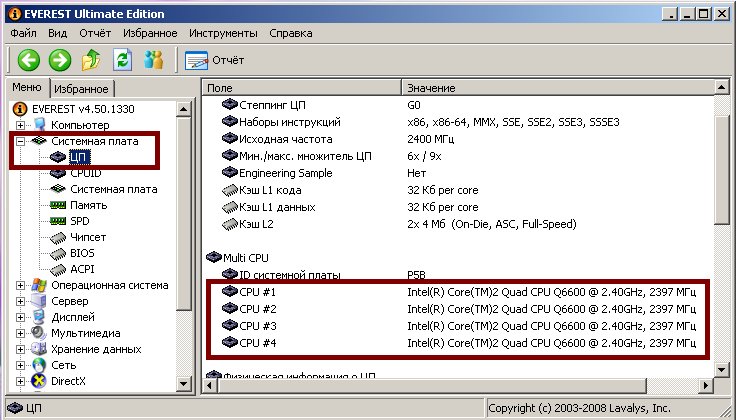The image size is (736, 420).
Task: Expand the Дисплей tree node
Action: point(20,317)
